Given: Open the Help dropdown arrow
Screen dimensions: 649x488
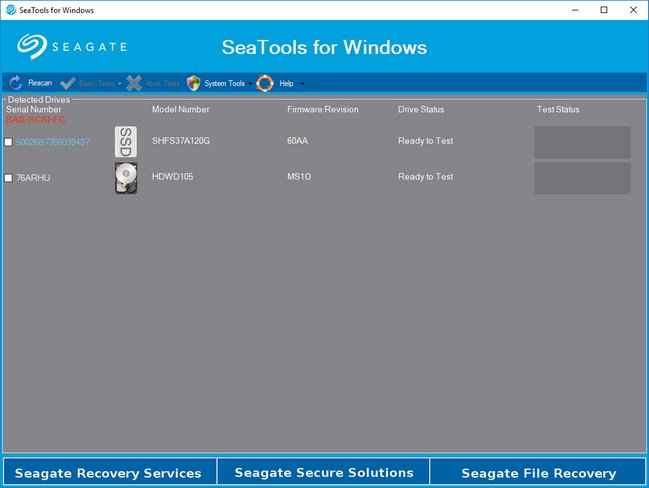Looking at the screenshot, I should point(302,84).
